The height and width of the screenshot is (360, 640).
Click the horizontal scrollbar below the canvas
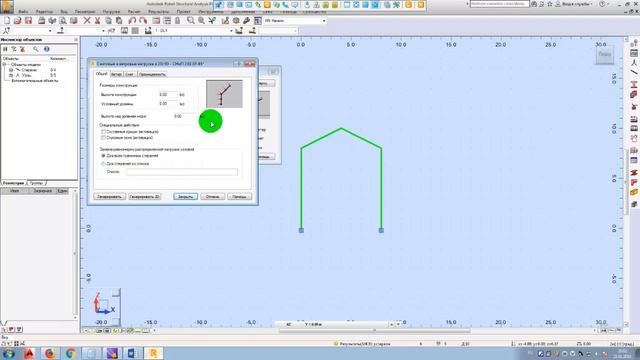[374, 331]
